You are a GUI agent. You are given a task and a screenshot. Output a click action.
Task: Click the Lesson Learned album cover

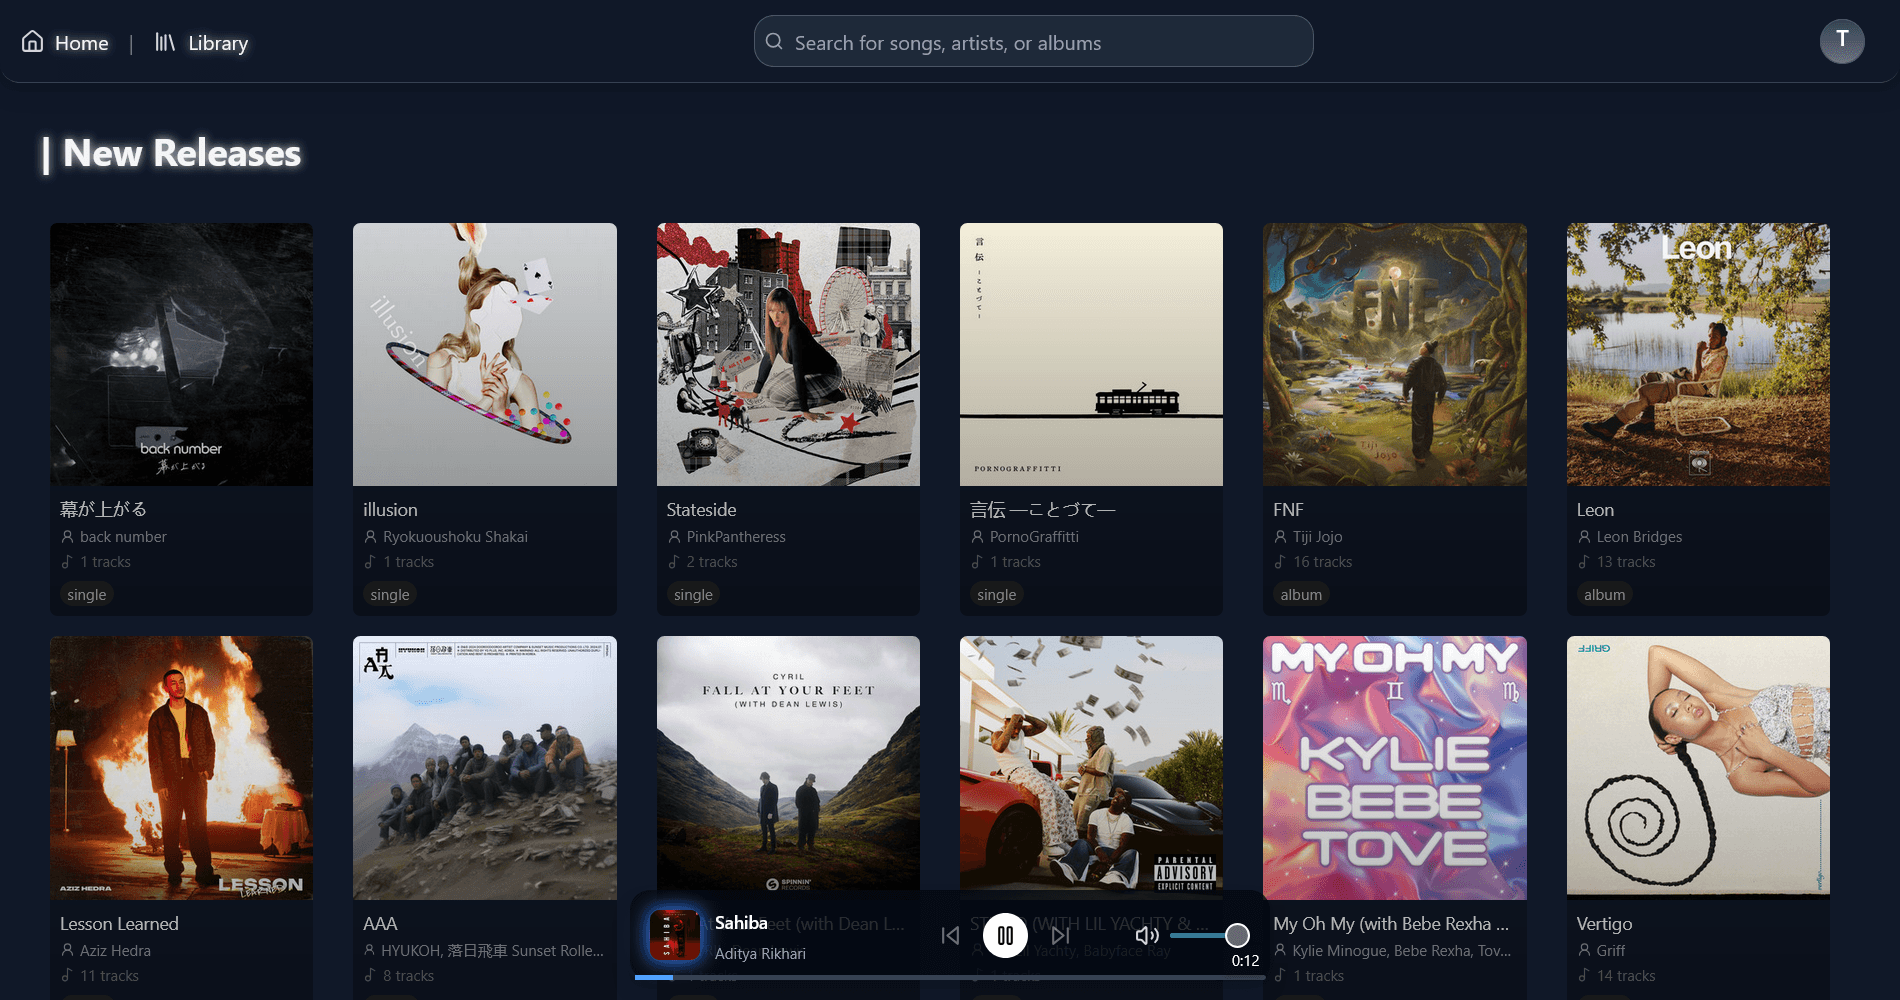[181, 767]
